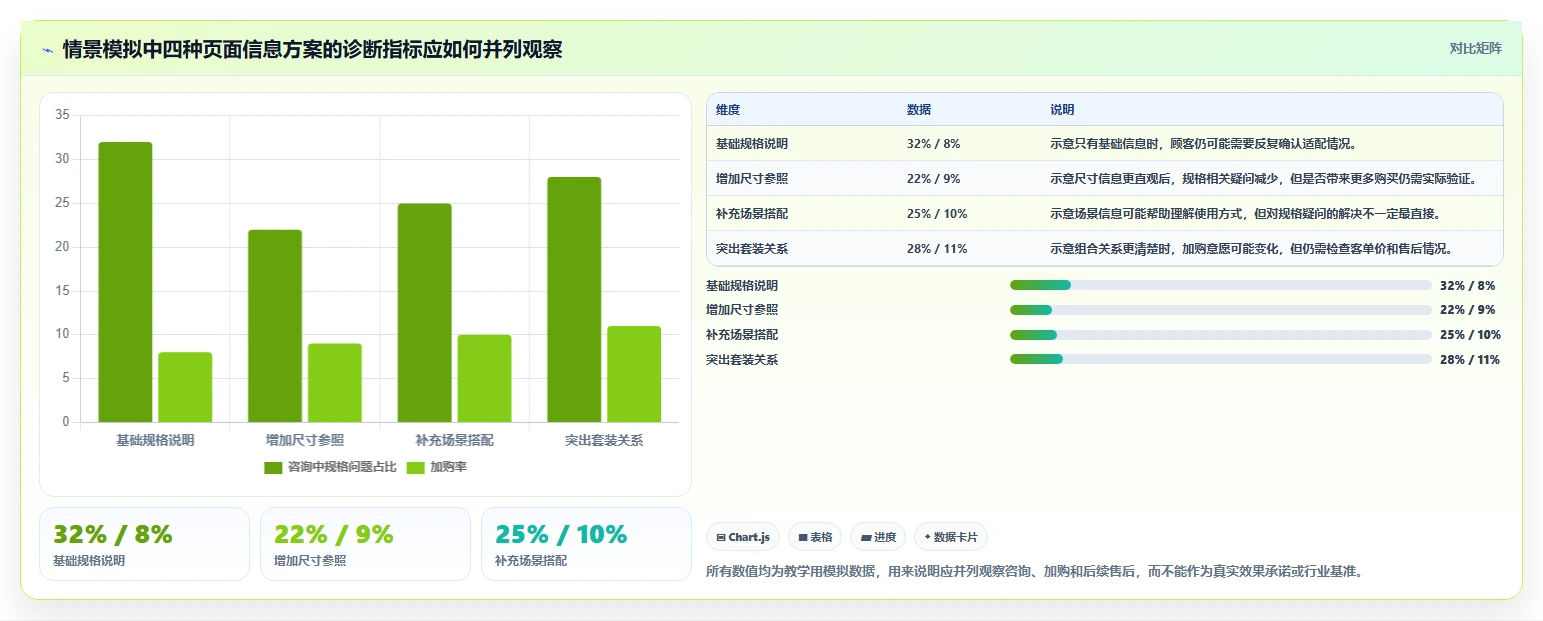Open the Chart.js chip
The height and width of the screenshot is (621, 1543).
[x=743, y=537]
